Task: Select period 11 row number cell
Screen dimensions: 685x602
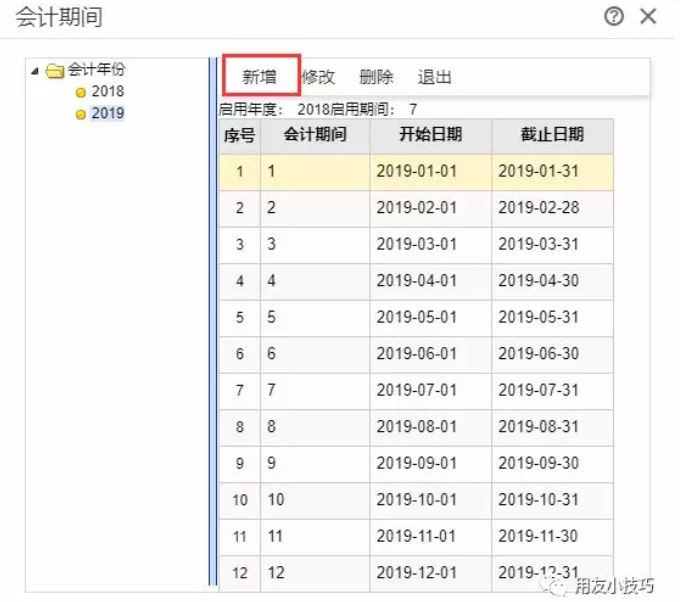Action: [x=240, y=537]
